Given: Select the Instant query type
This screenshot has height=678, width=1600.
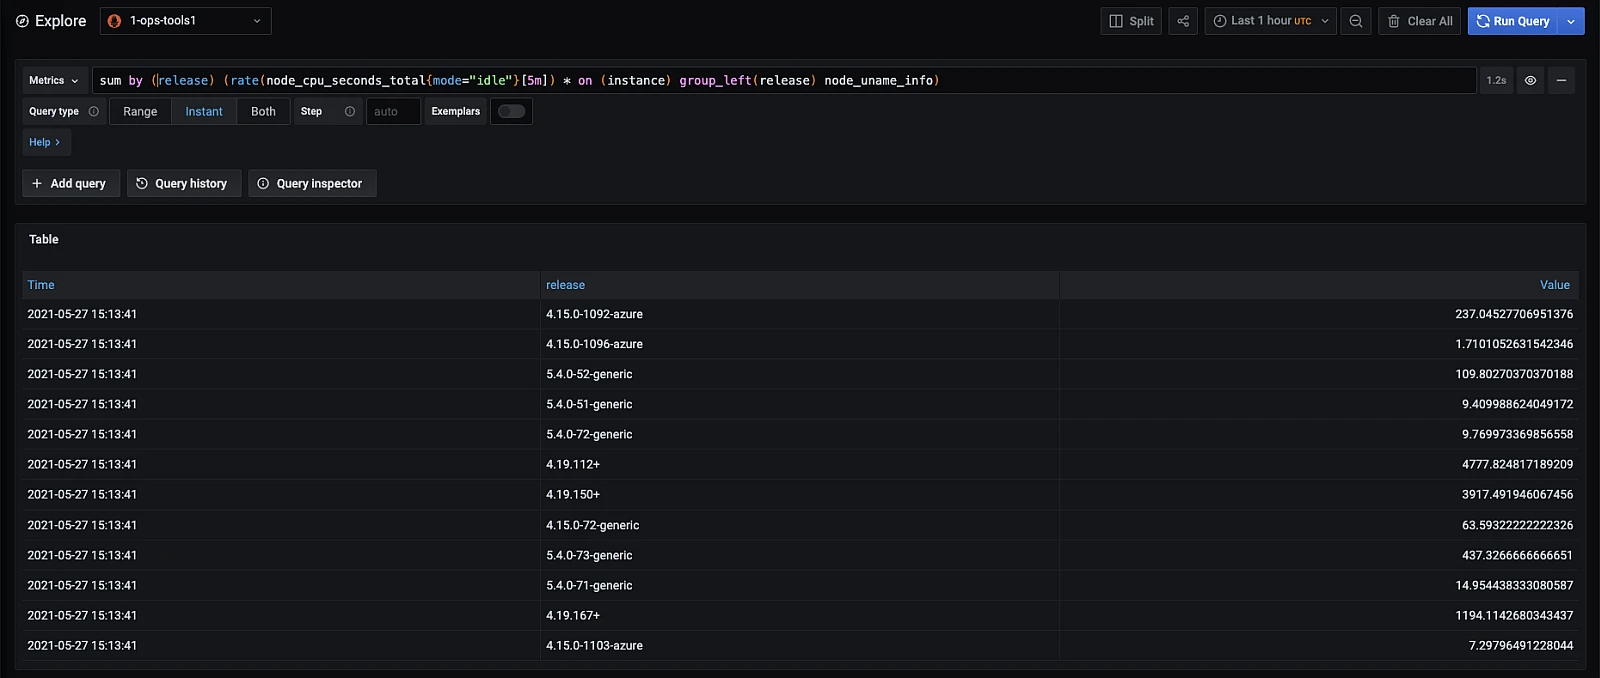Looking at the screenshot, I should [204, 111].
